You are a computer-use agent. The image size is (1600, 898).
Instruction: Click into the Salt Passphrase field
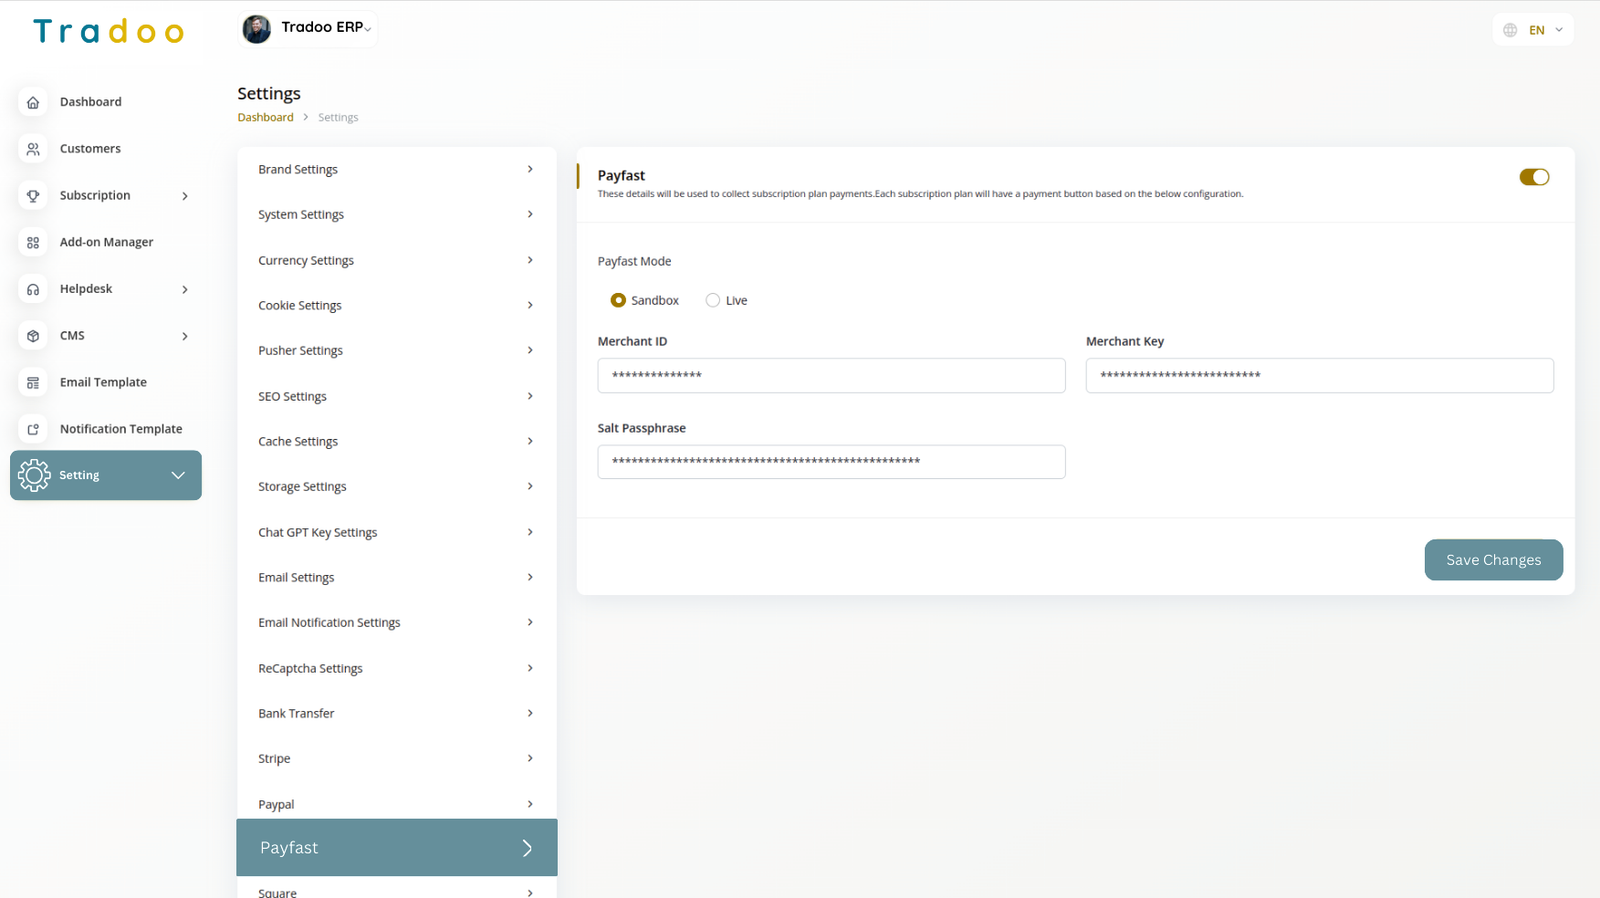pos(831,462)
